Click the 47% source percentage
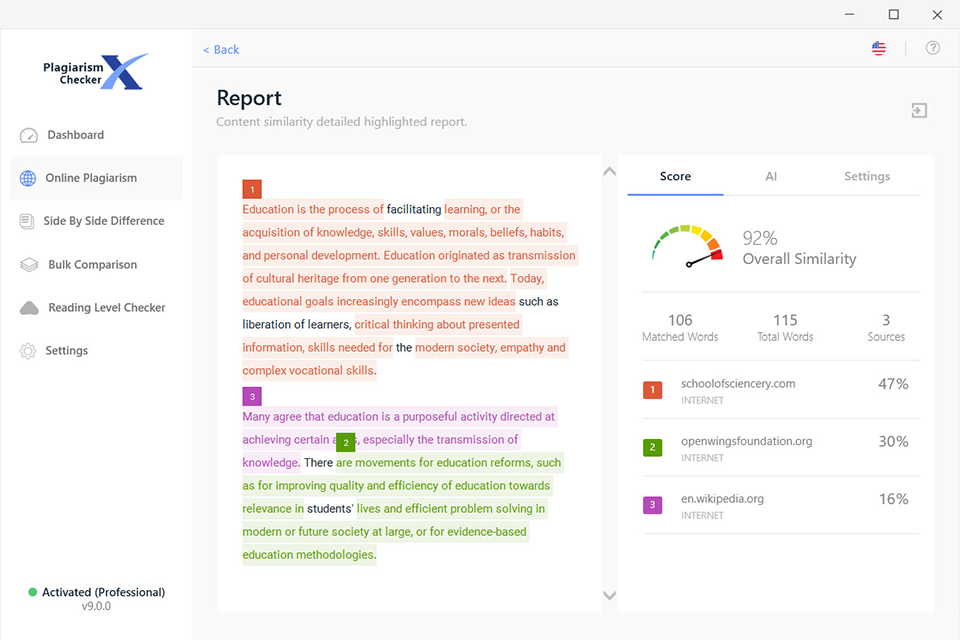This screenshot has height=640, width=960. pos(893,384)
